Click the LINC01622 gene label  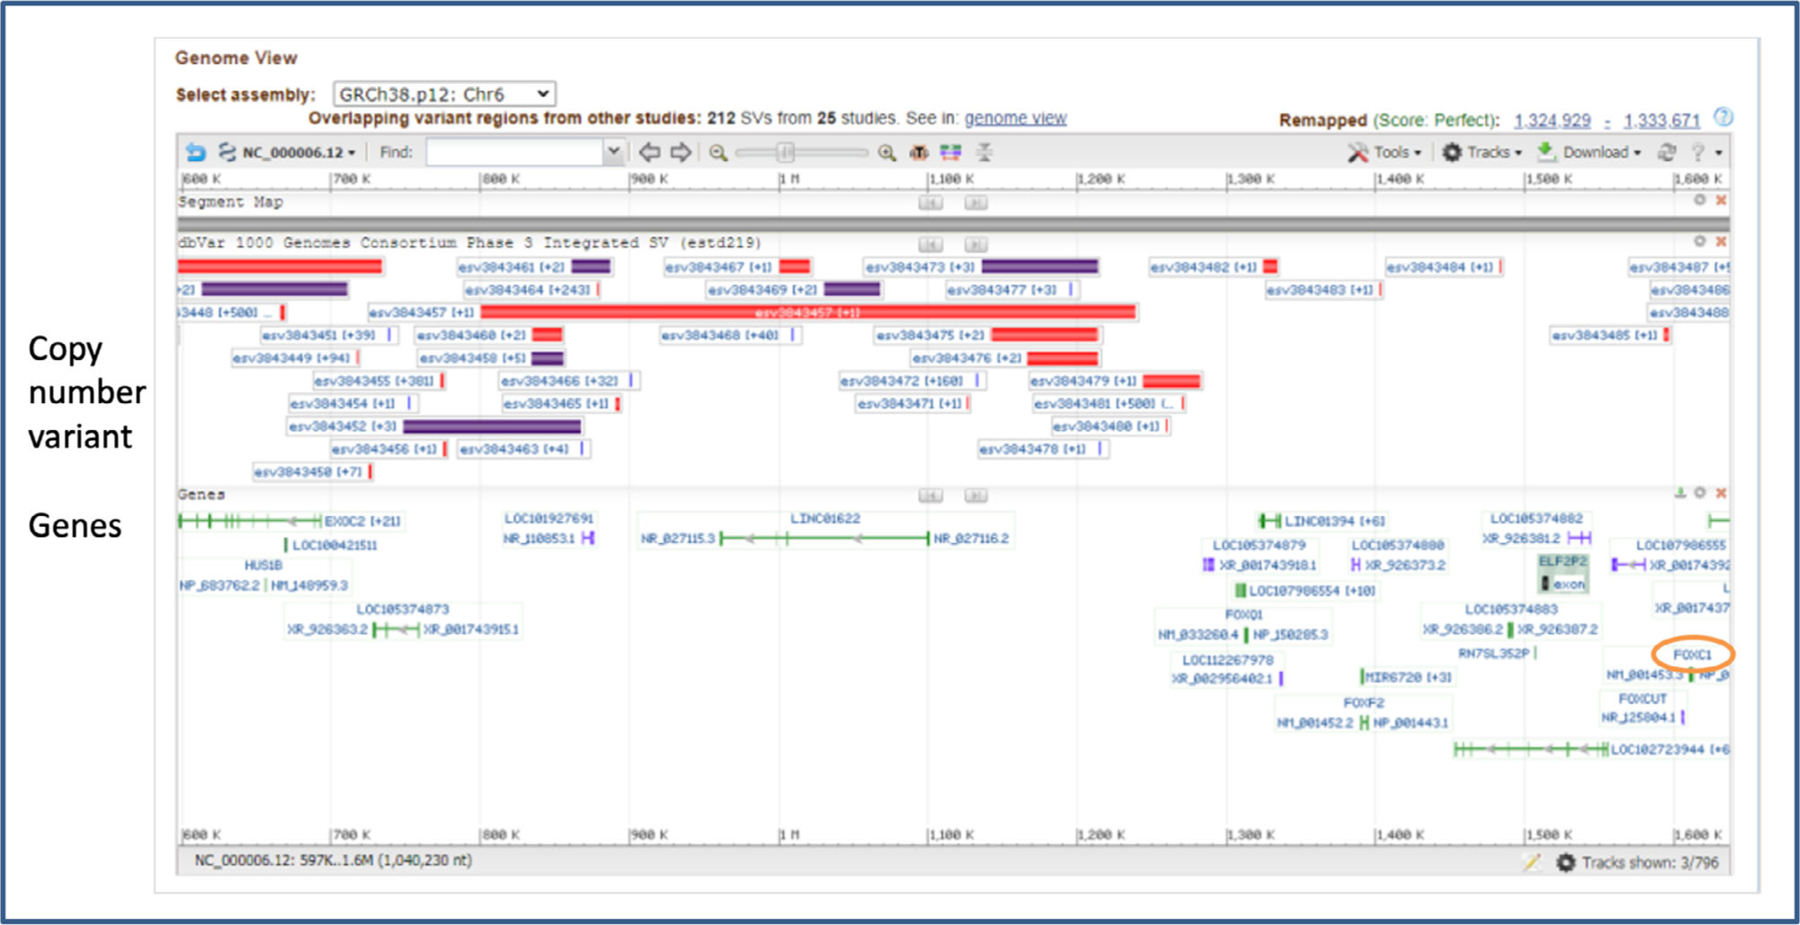point(825,518)
